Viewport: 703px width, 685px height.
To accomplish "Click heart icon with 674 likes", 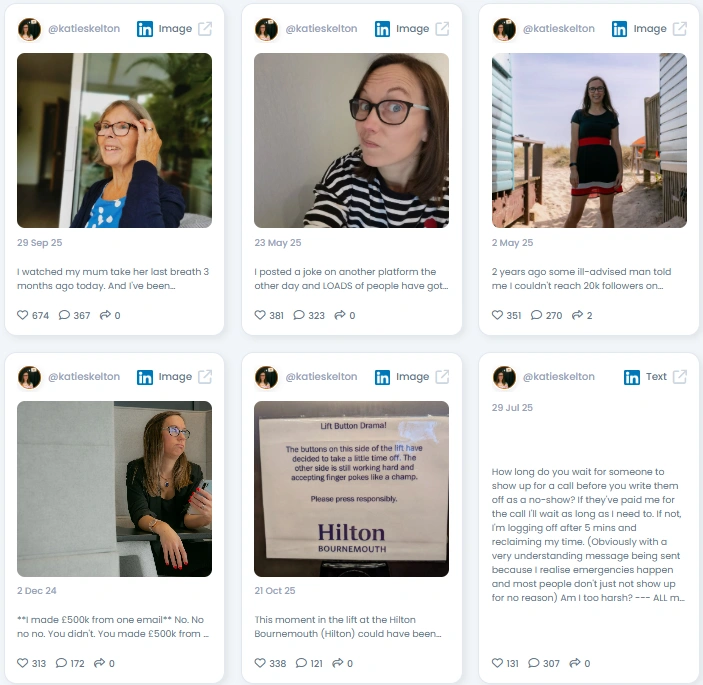I will tap(22, 315).
